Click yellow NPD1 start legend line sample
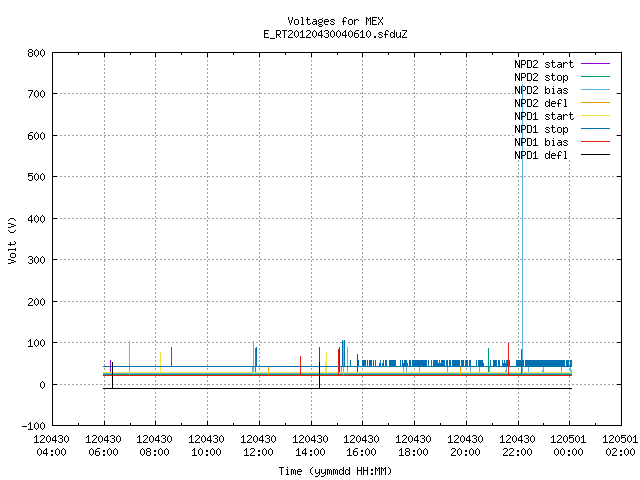The image size is (640, 480). click(x=595, y=116)
